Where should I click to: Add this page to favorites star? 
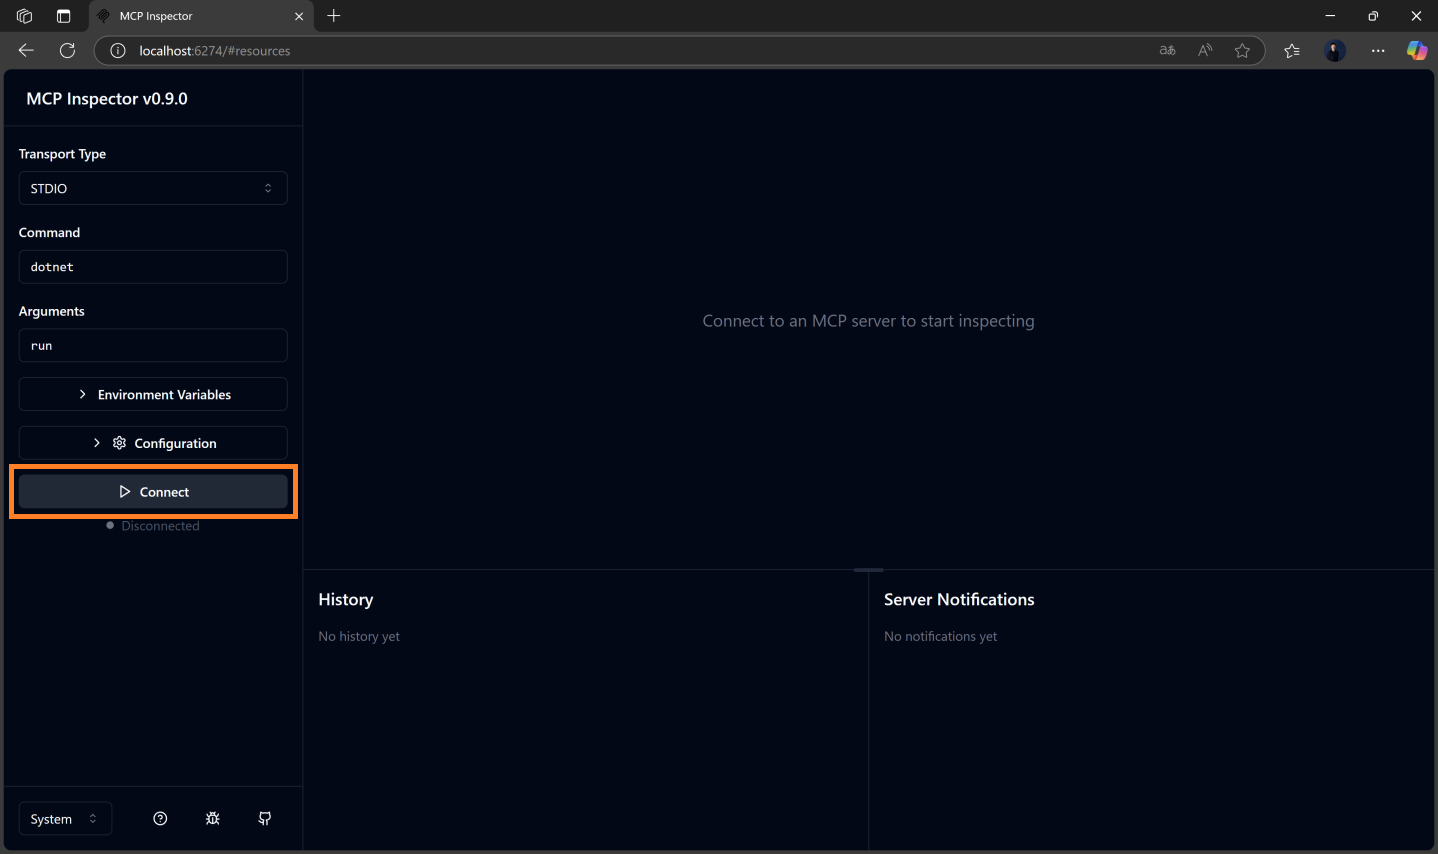(x=1242, y=51)
